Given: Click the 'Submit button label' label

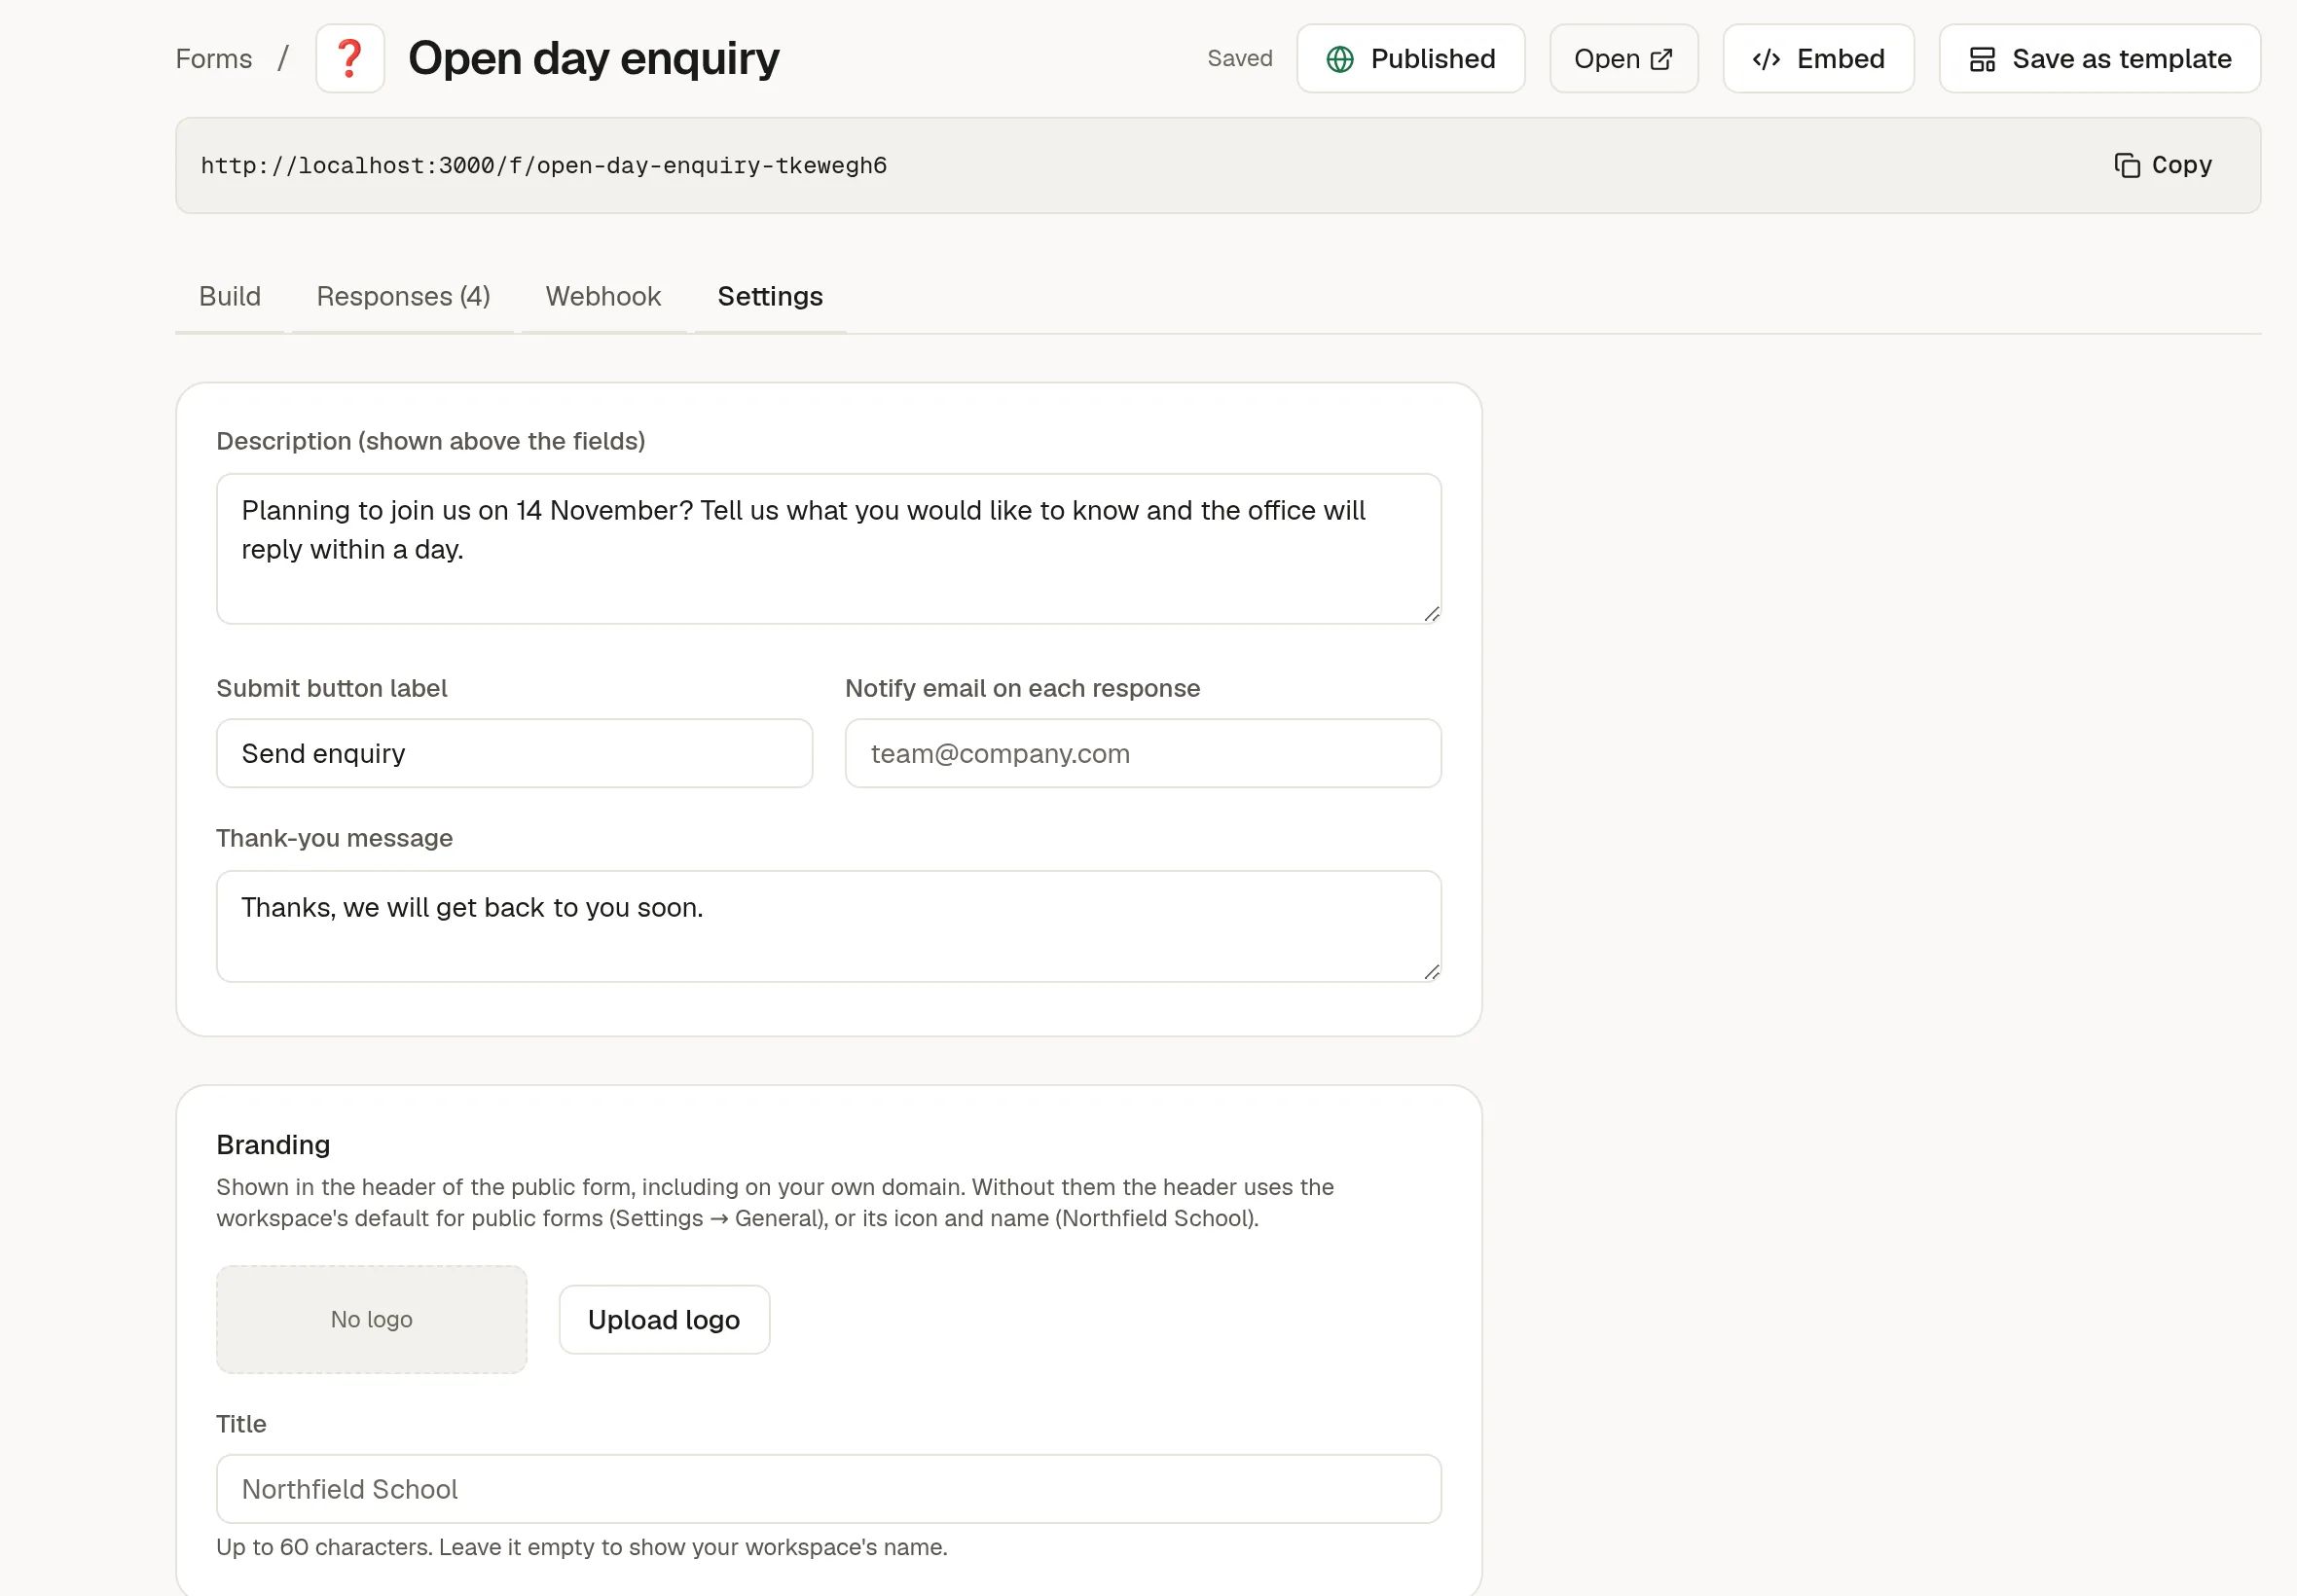Looking at the screenshot, I should coord(332,688).
